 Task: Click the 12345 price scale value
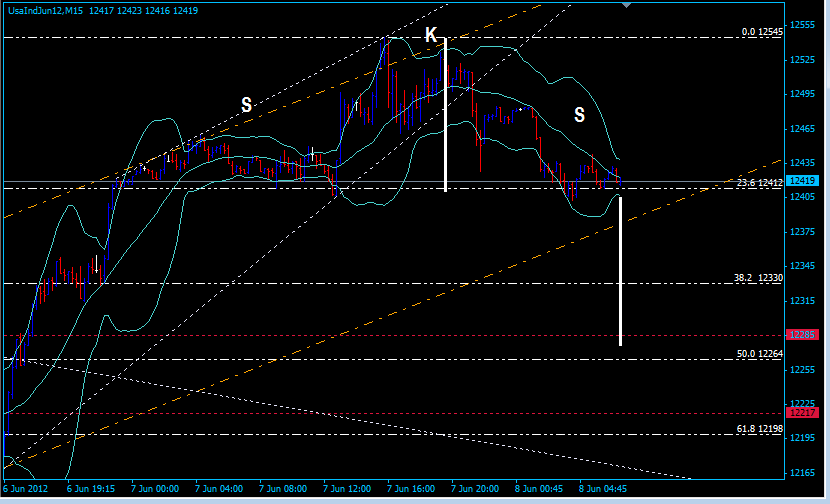pos(802,266)
